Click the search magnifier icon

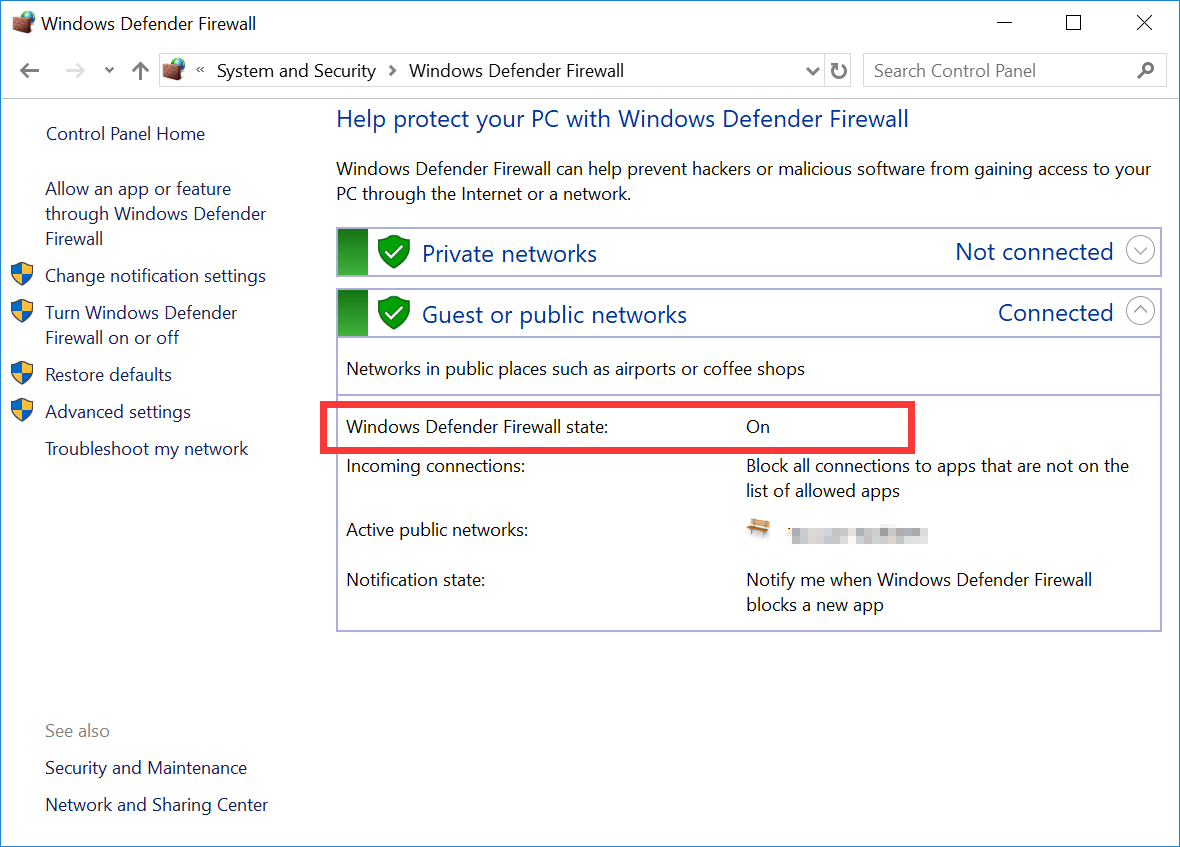[x=1146, y=70]
